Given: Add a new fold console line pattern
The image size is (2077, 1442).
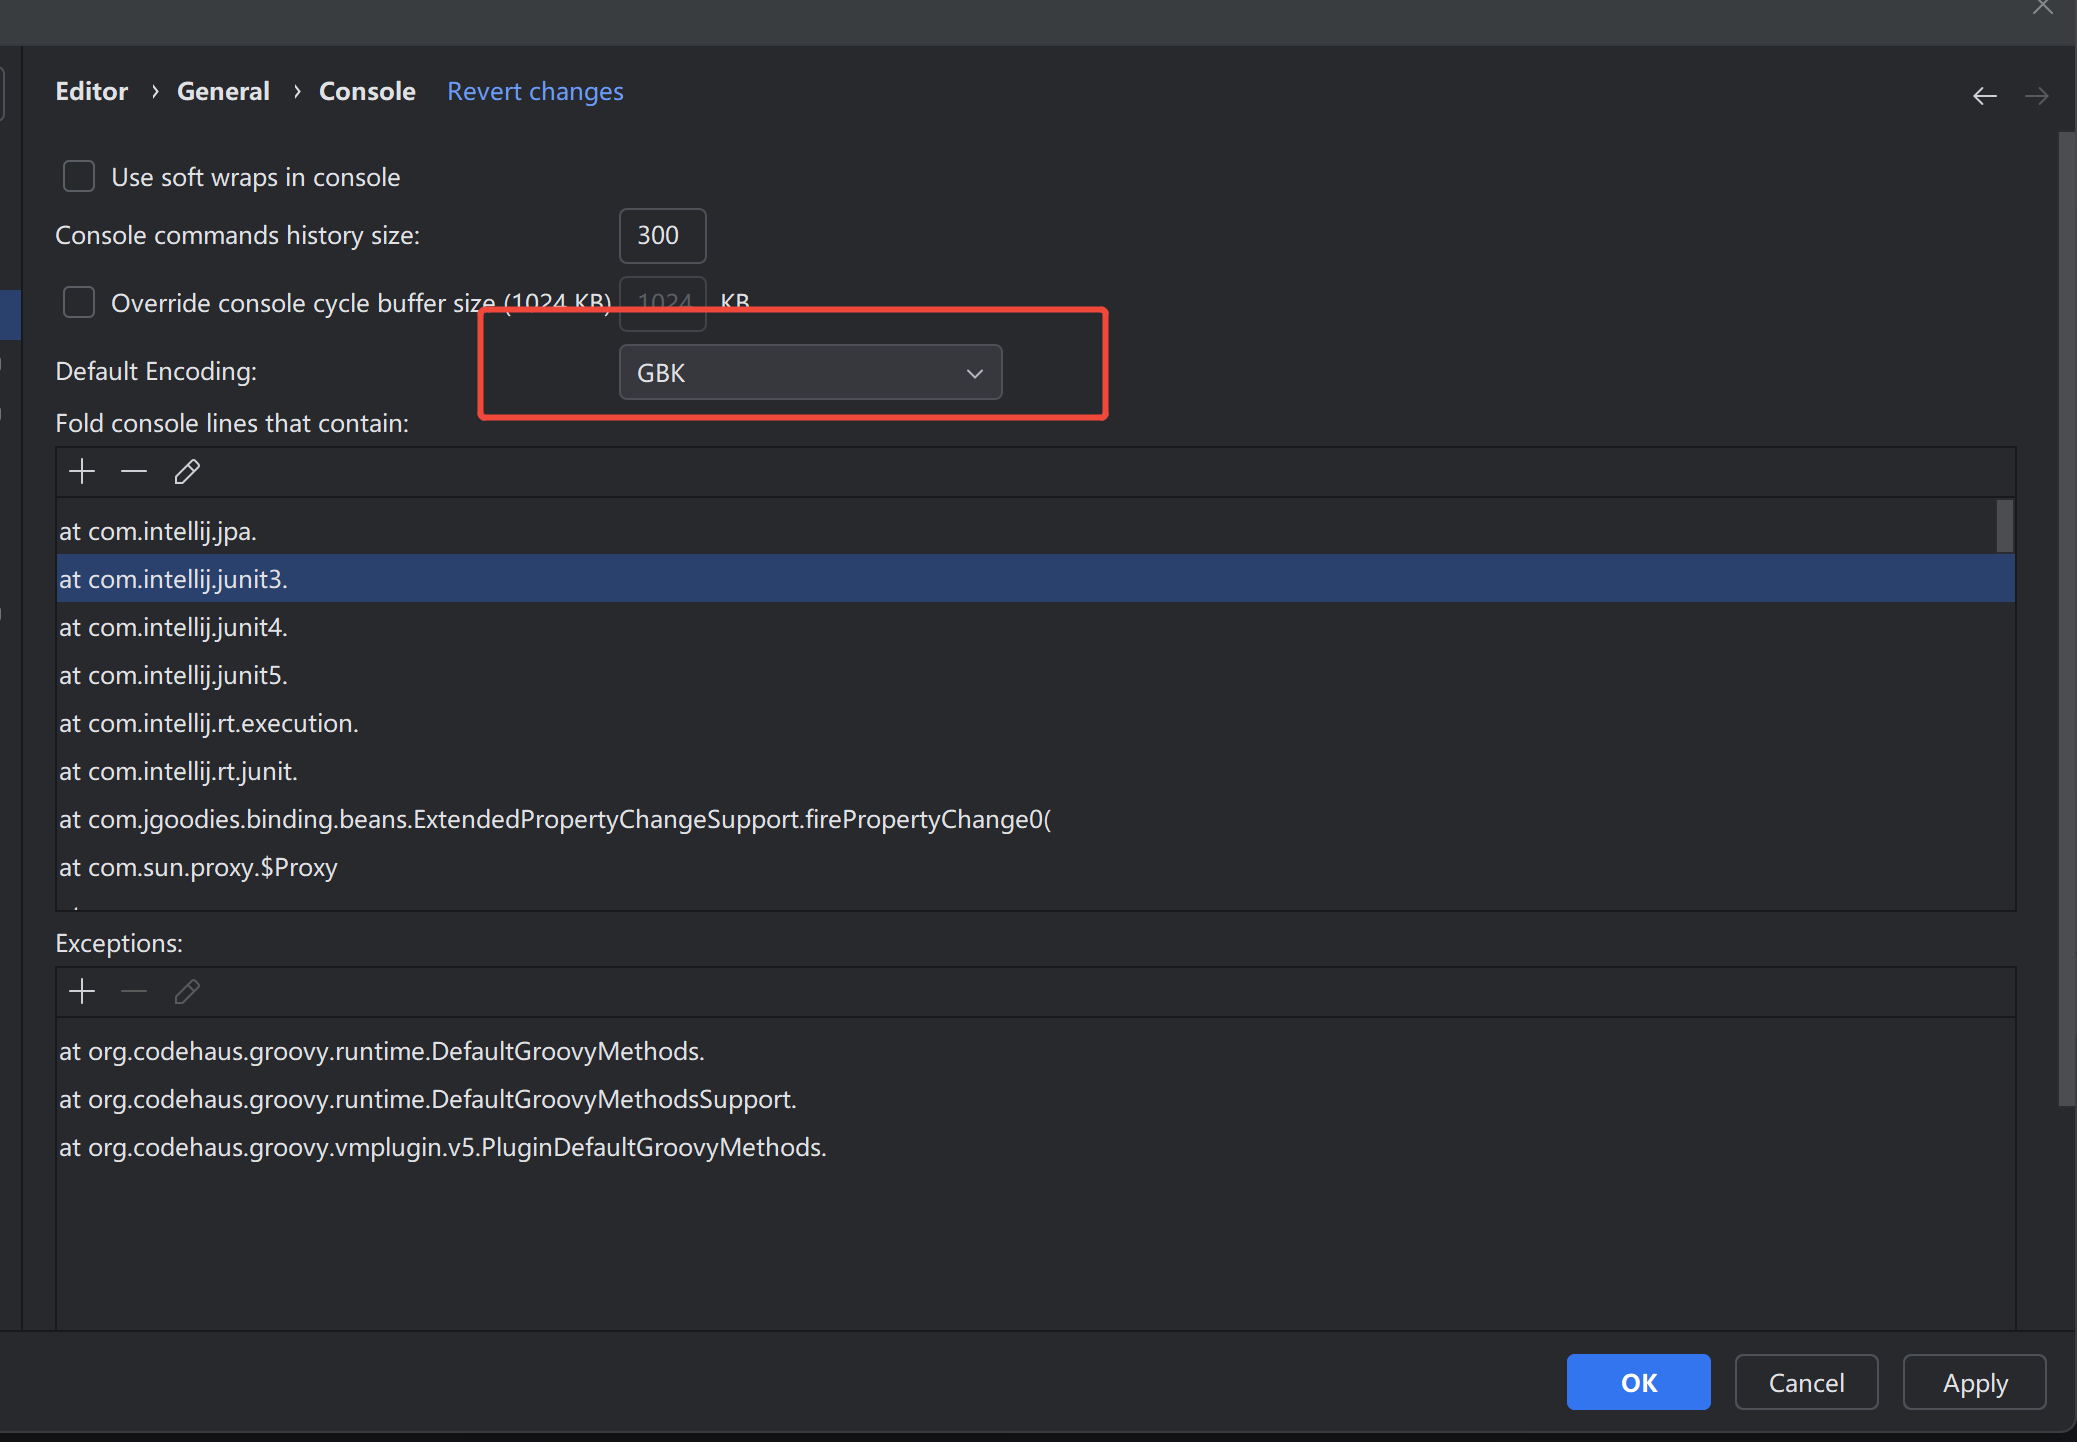Looking at the screenshot, I should pyautogui.click(x=82, y=471).
